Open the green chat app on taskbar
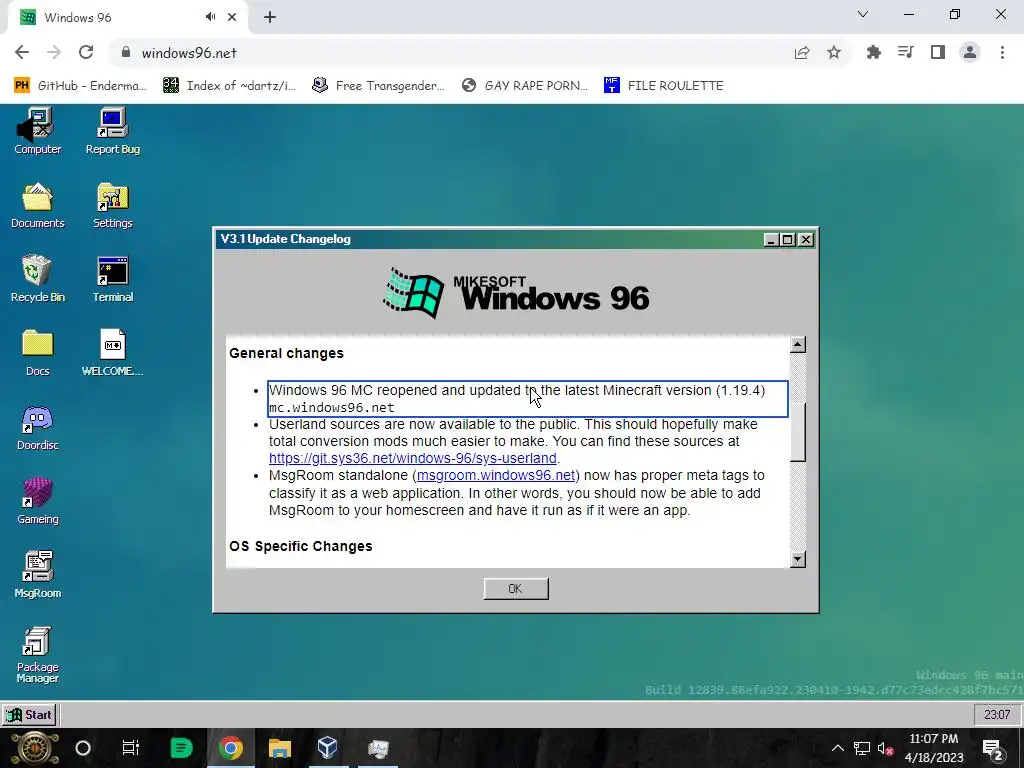This screenshot has width=1024, height=768. pos(181,748)
